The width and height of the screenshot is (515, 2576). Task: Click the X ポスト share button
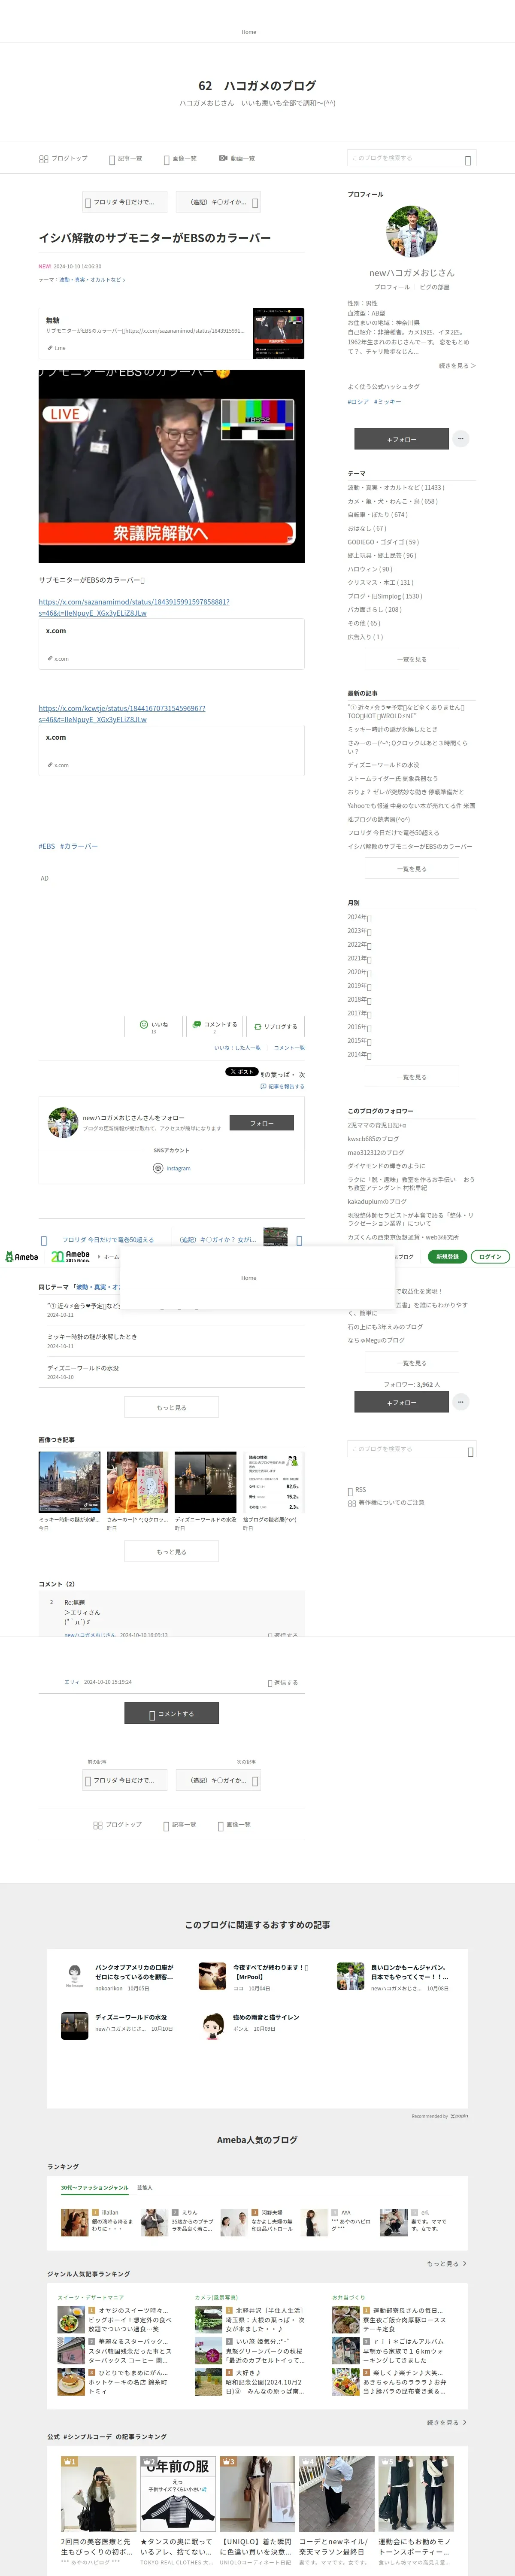pyautogui.click(x=241, y=1072)
